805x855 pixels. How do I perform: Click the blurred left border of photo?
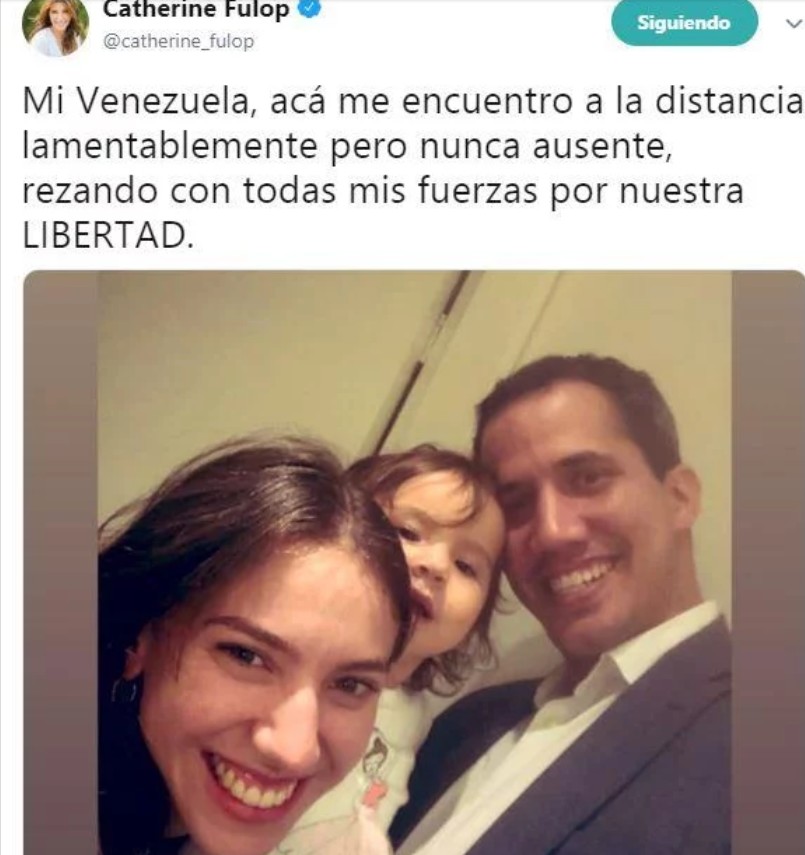click(x=60, y=562)
